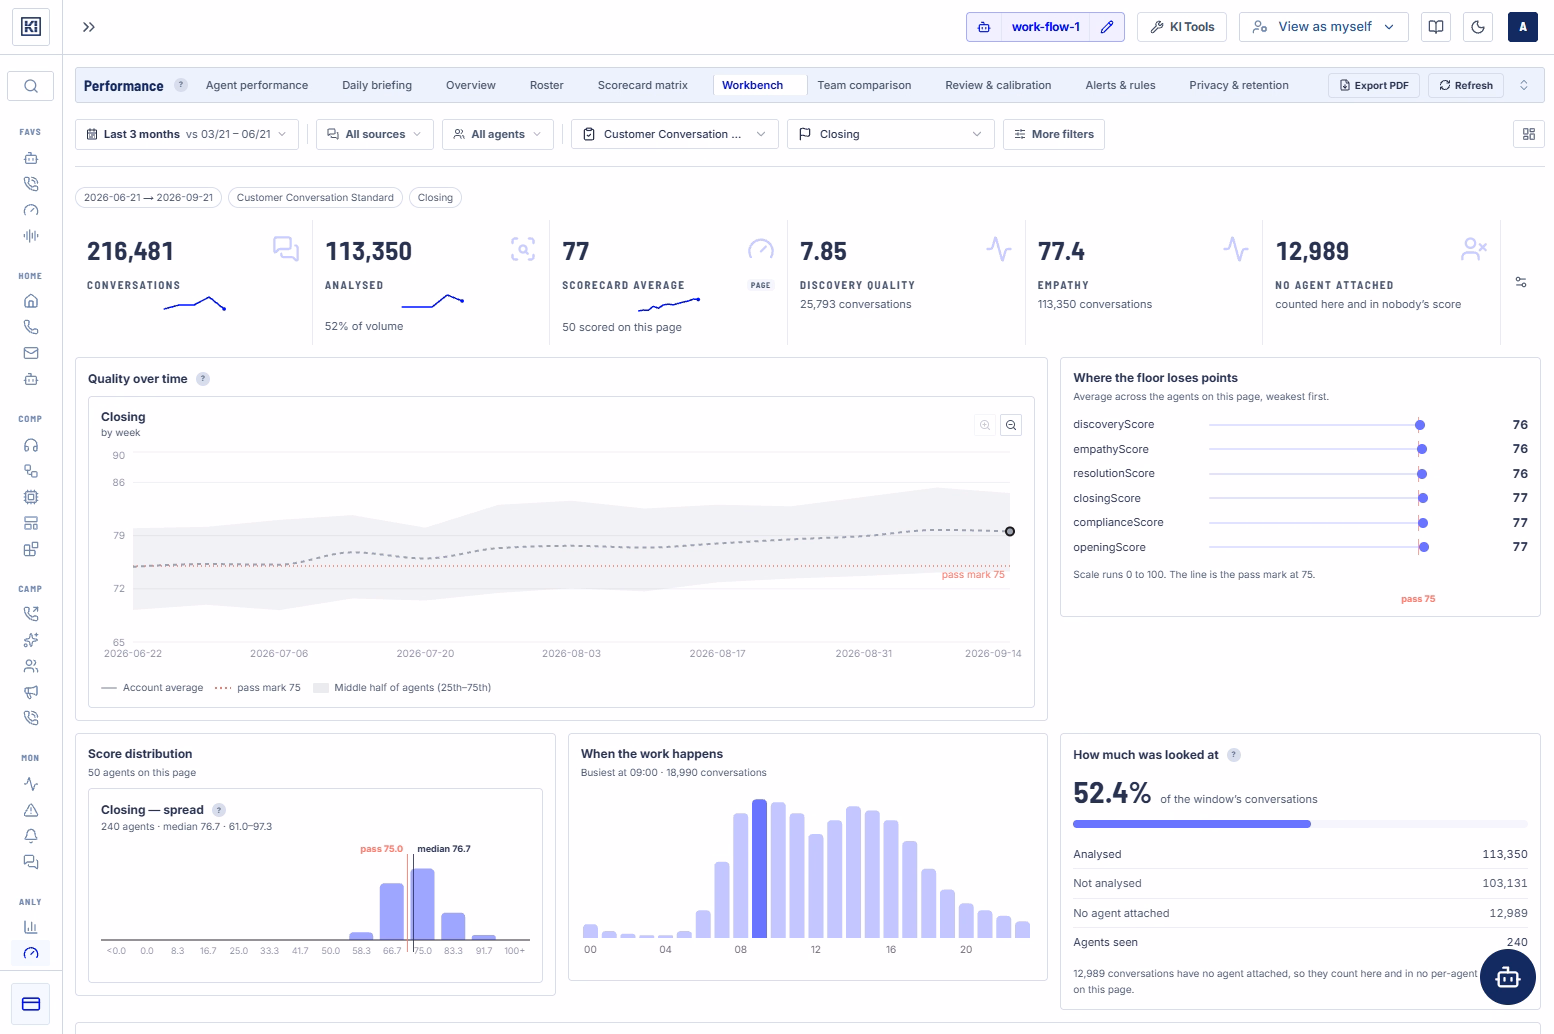Go to Privacy & retention tab
This screenshot has height=1034, width=1554.
pos(1238,85)
